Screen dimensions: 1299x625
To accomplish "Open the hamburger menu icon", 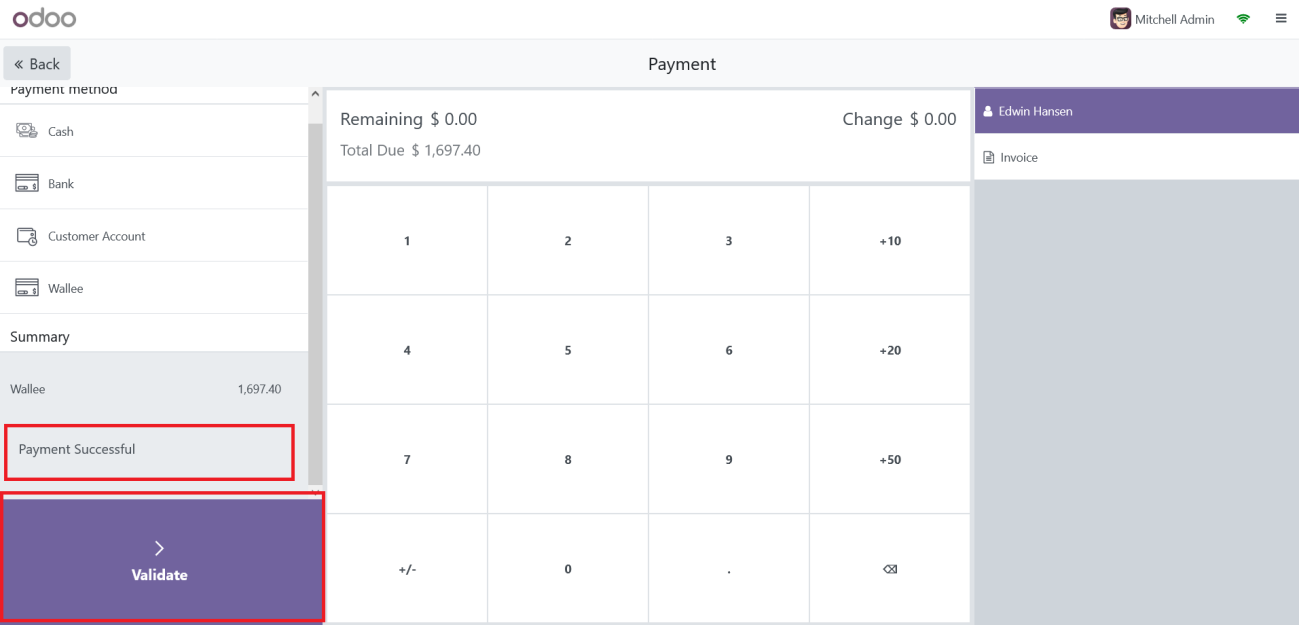I will point(1281,18).
